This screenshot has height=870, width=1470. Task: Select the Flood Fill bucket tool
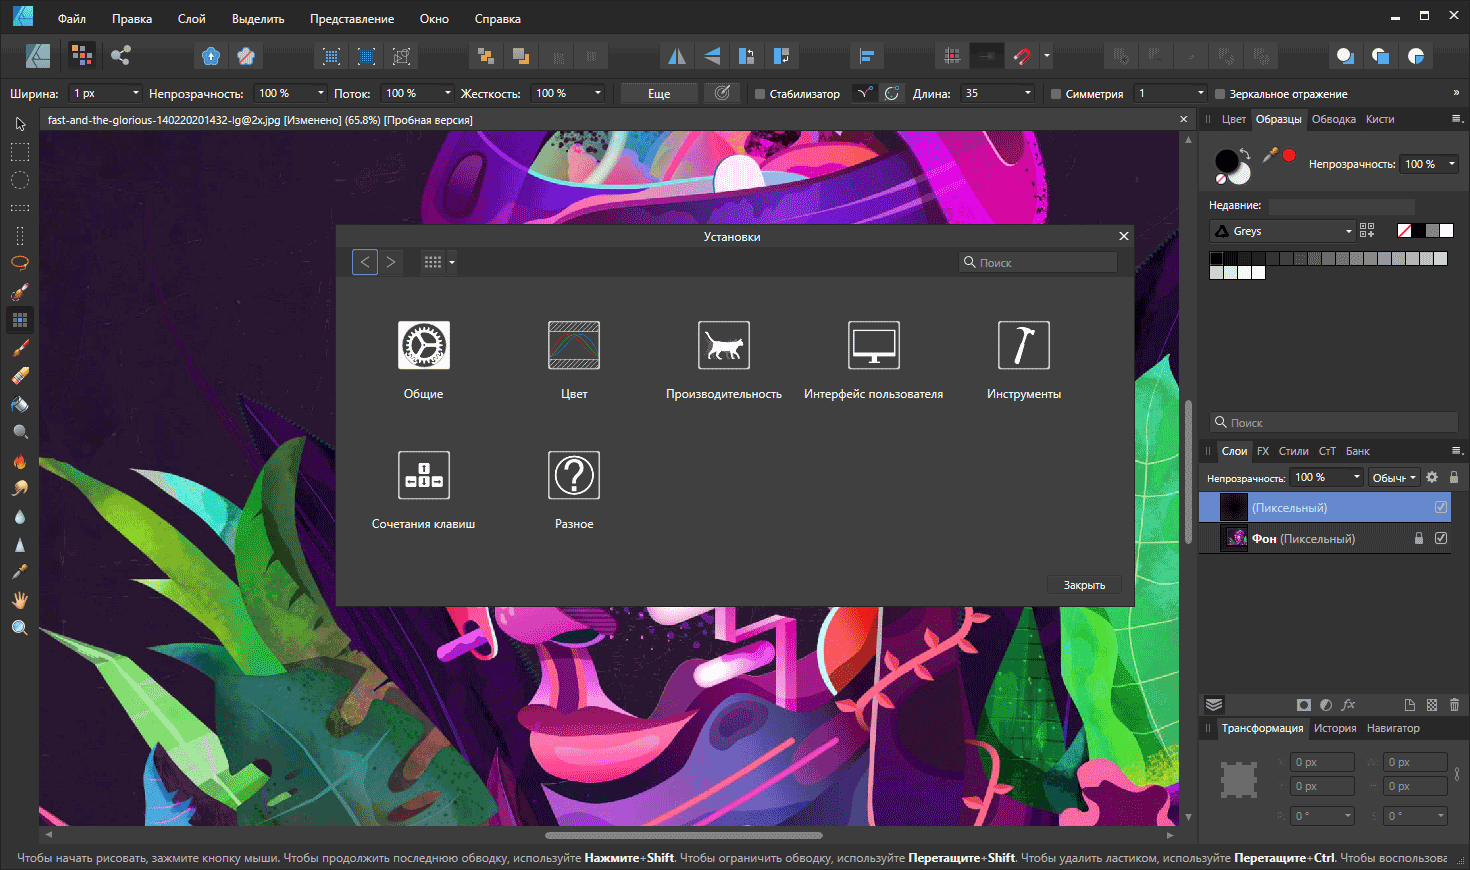click(x=20, y=404)
